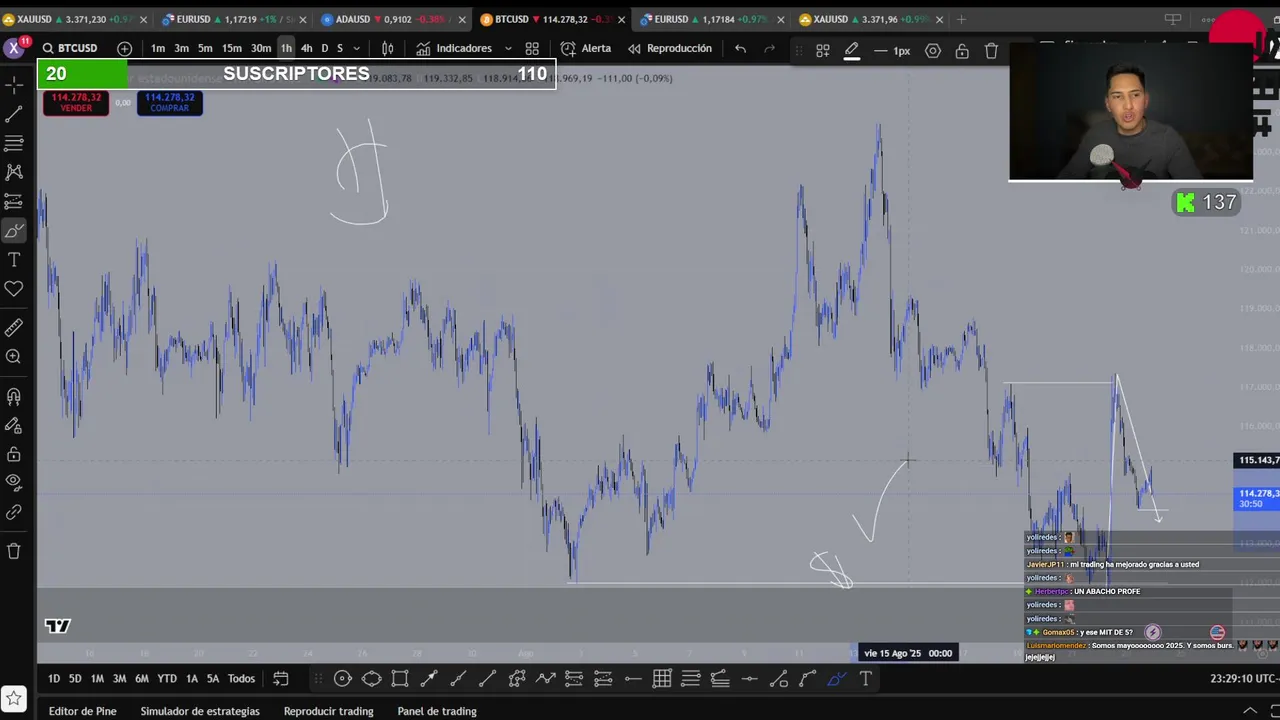Set chart range to YTD
The width and height of the screenshot is (1280, 720).
coord(167,679)
